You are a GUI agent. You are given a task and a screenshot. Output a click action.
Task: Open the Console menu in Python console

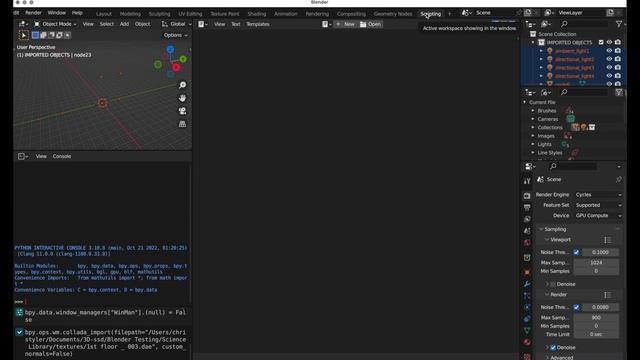[62, 156]
